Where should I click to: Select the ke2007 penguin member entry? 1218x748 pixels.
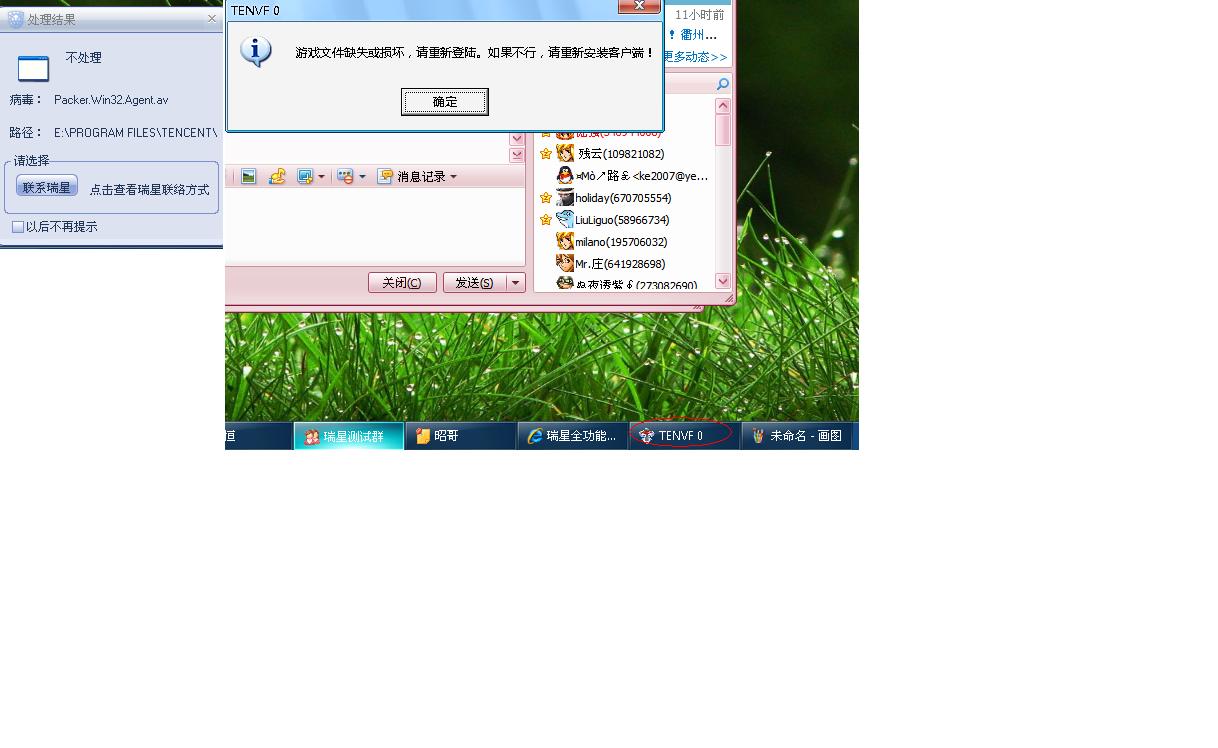tap(632, 176)
